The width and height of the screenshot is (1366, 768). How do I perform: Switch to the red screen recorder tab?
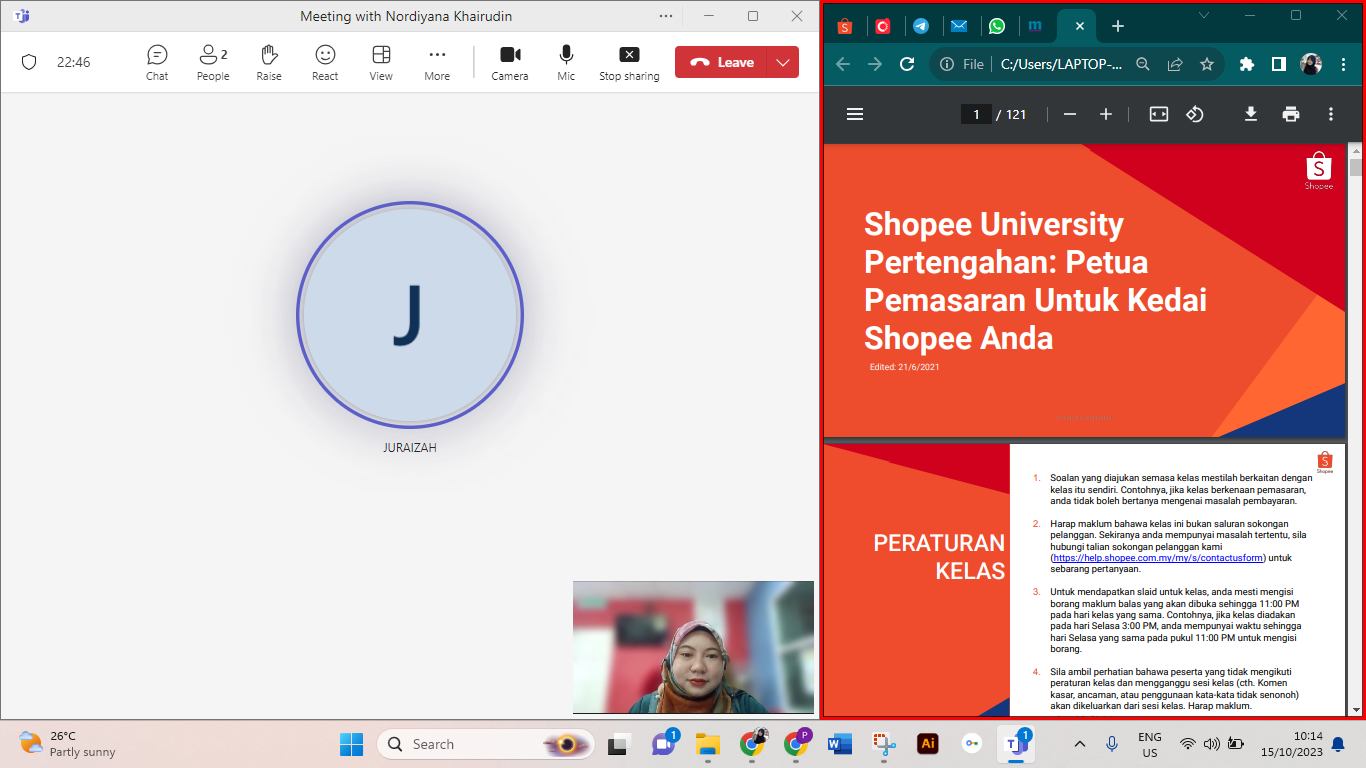883,26
